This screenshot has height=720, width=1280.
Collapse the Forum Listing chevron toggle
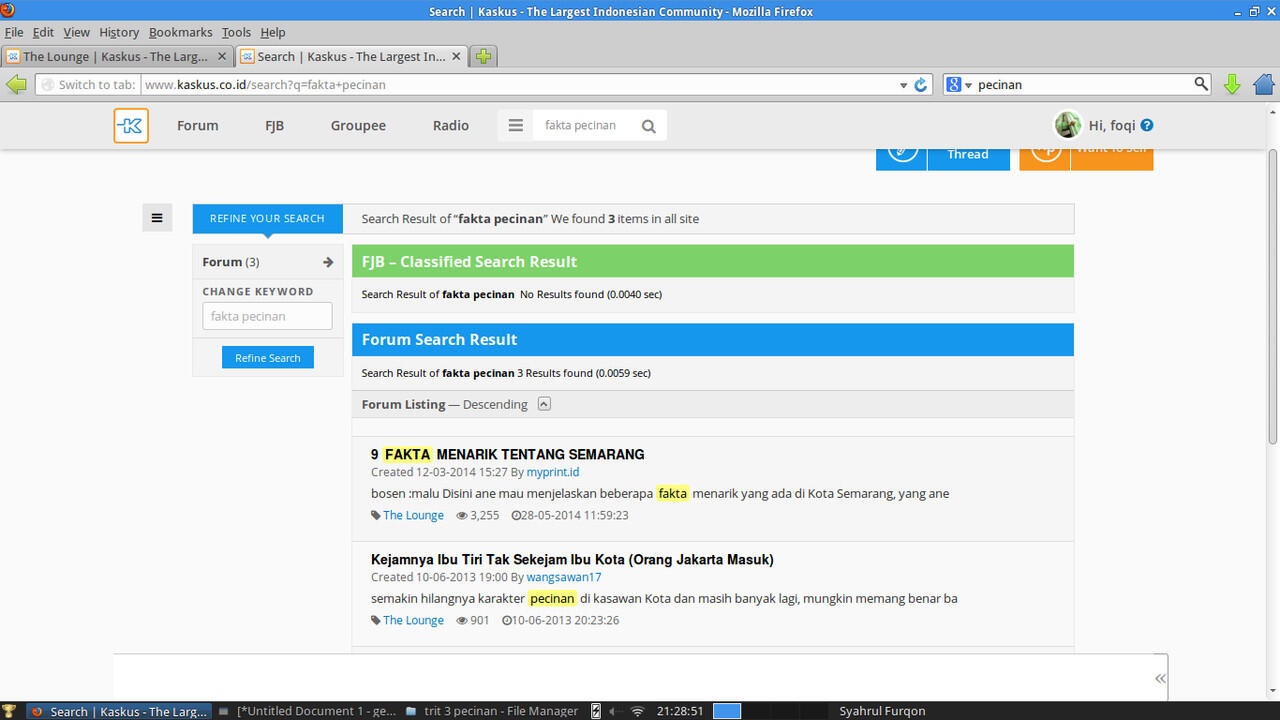pyautogui.click(x=544, y=404)
